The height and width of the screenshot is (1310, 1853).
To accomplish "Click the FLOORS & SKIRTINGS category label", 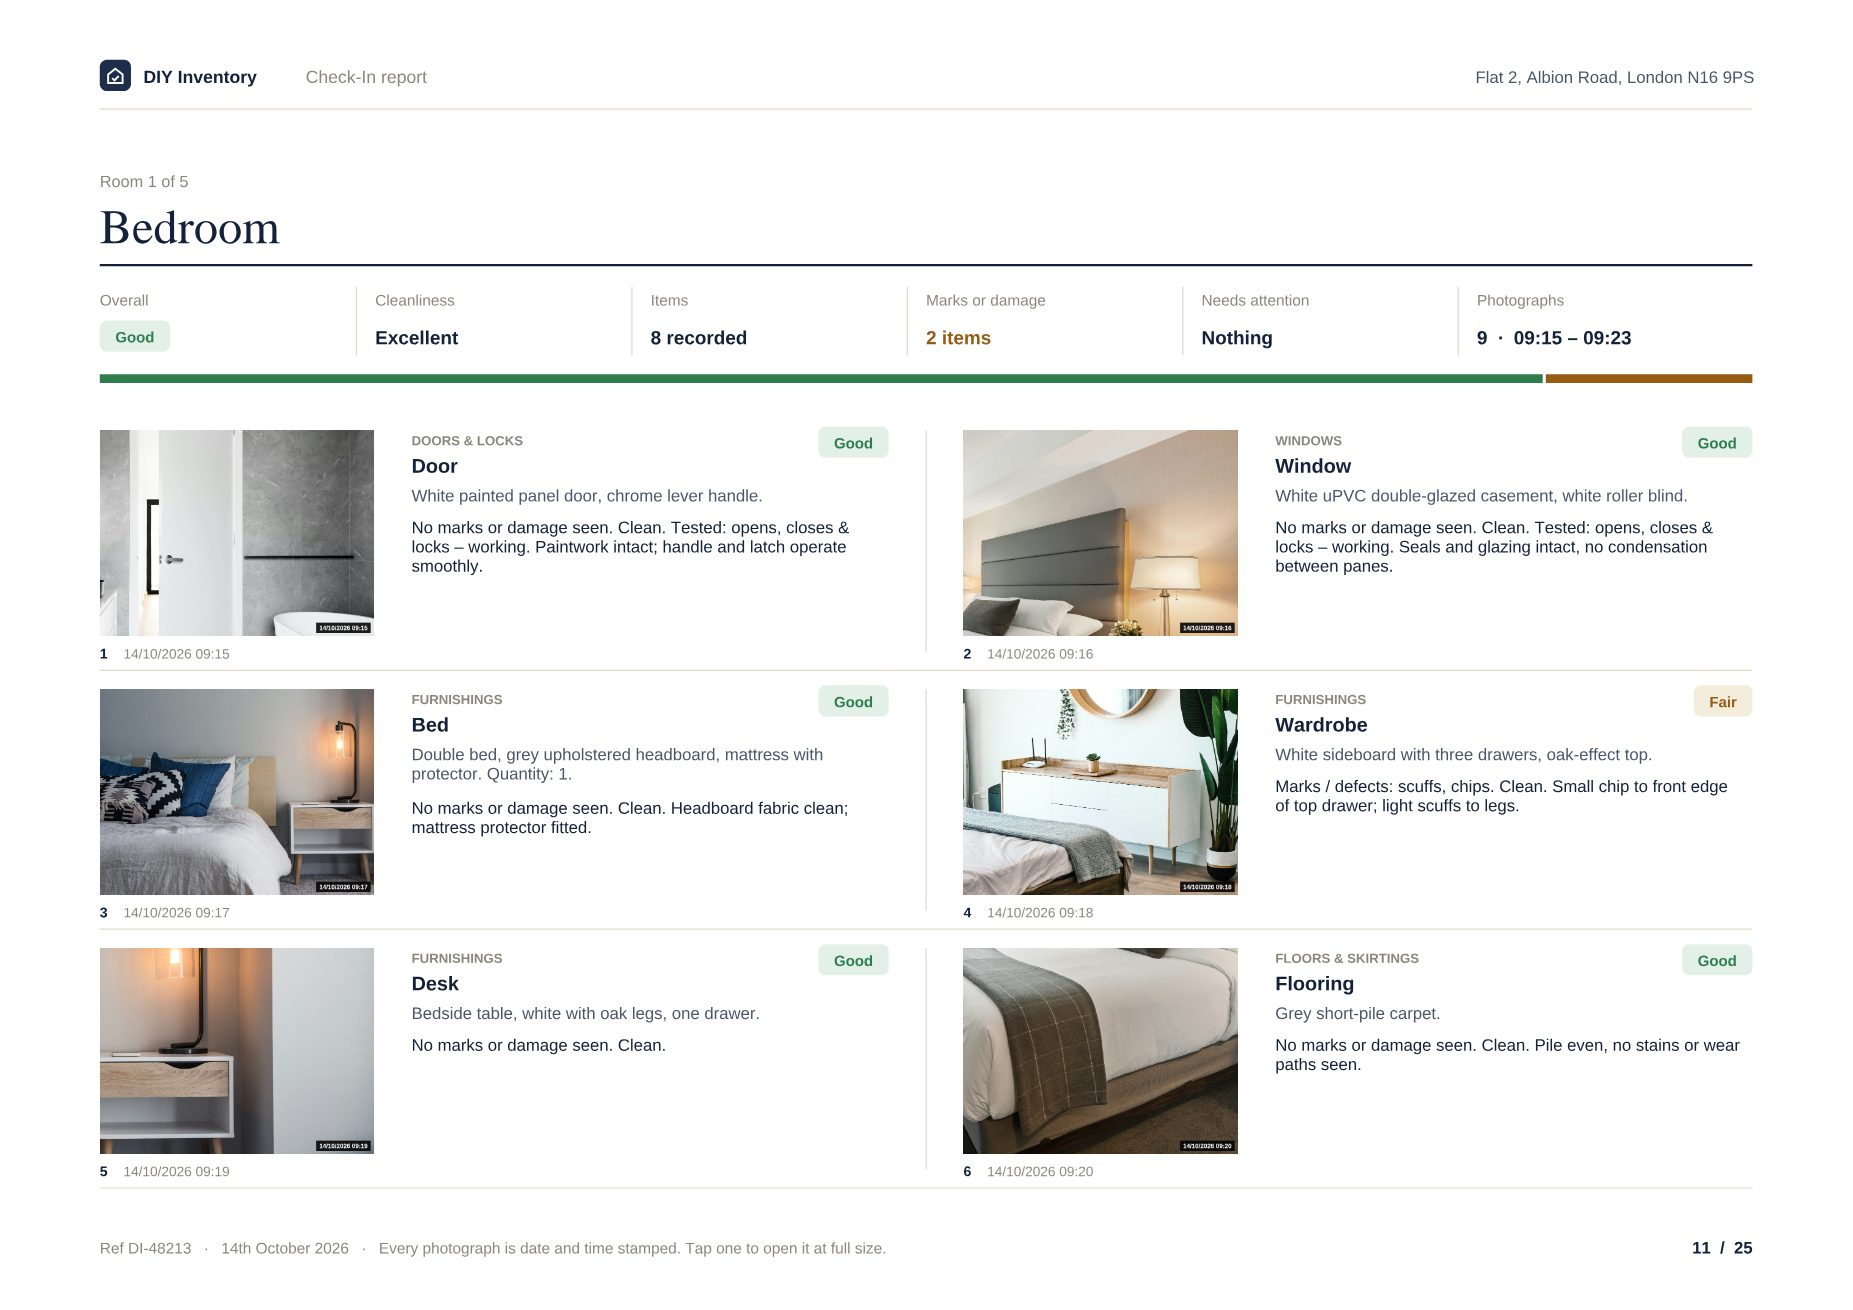I will (1346, 958).
